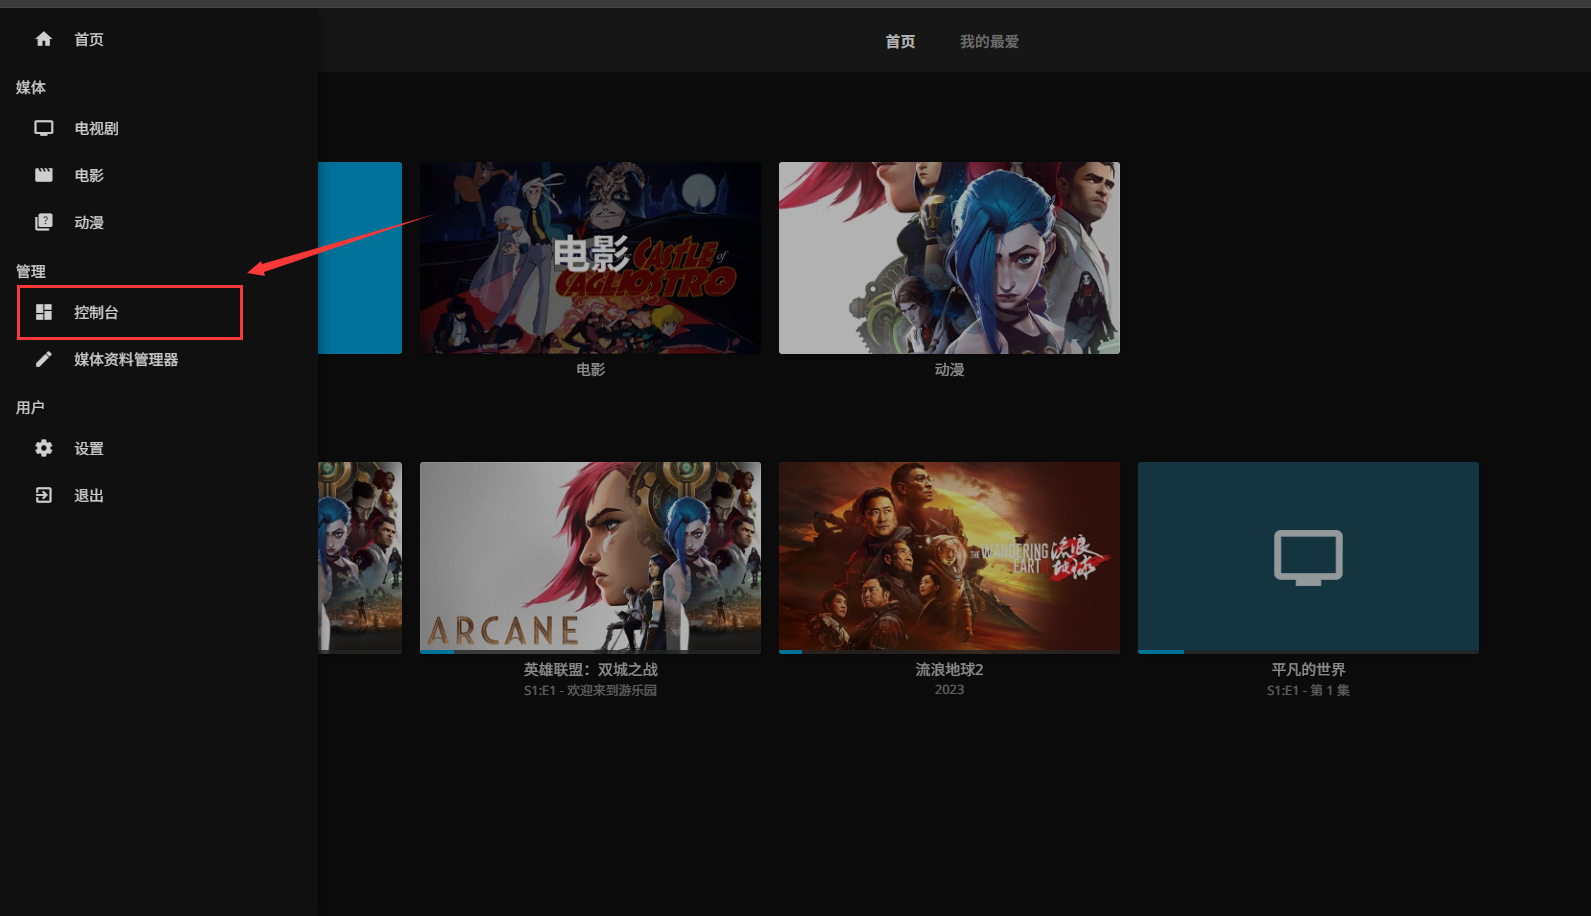Viewport: 1591px width, 916px height.
Task: Click the 流浪地球2 title link
Action: tap(949, 670)
